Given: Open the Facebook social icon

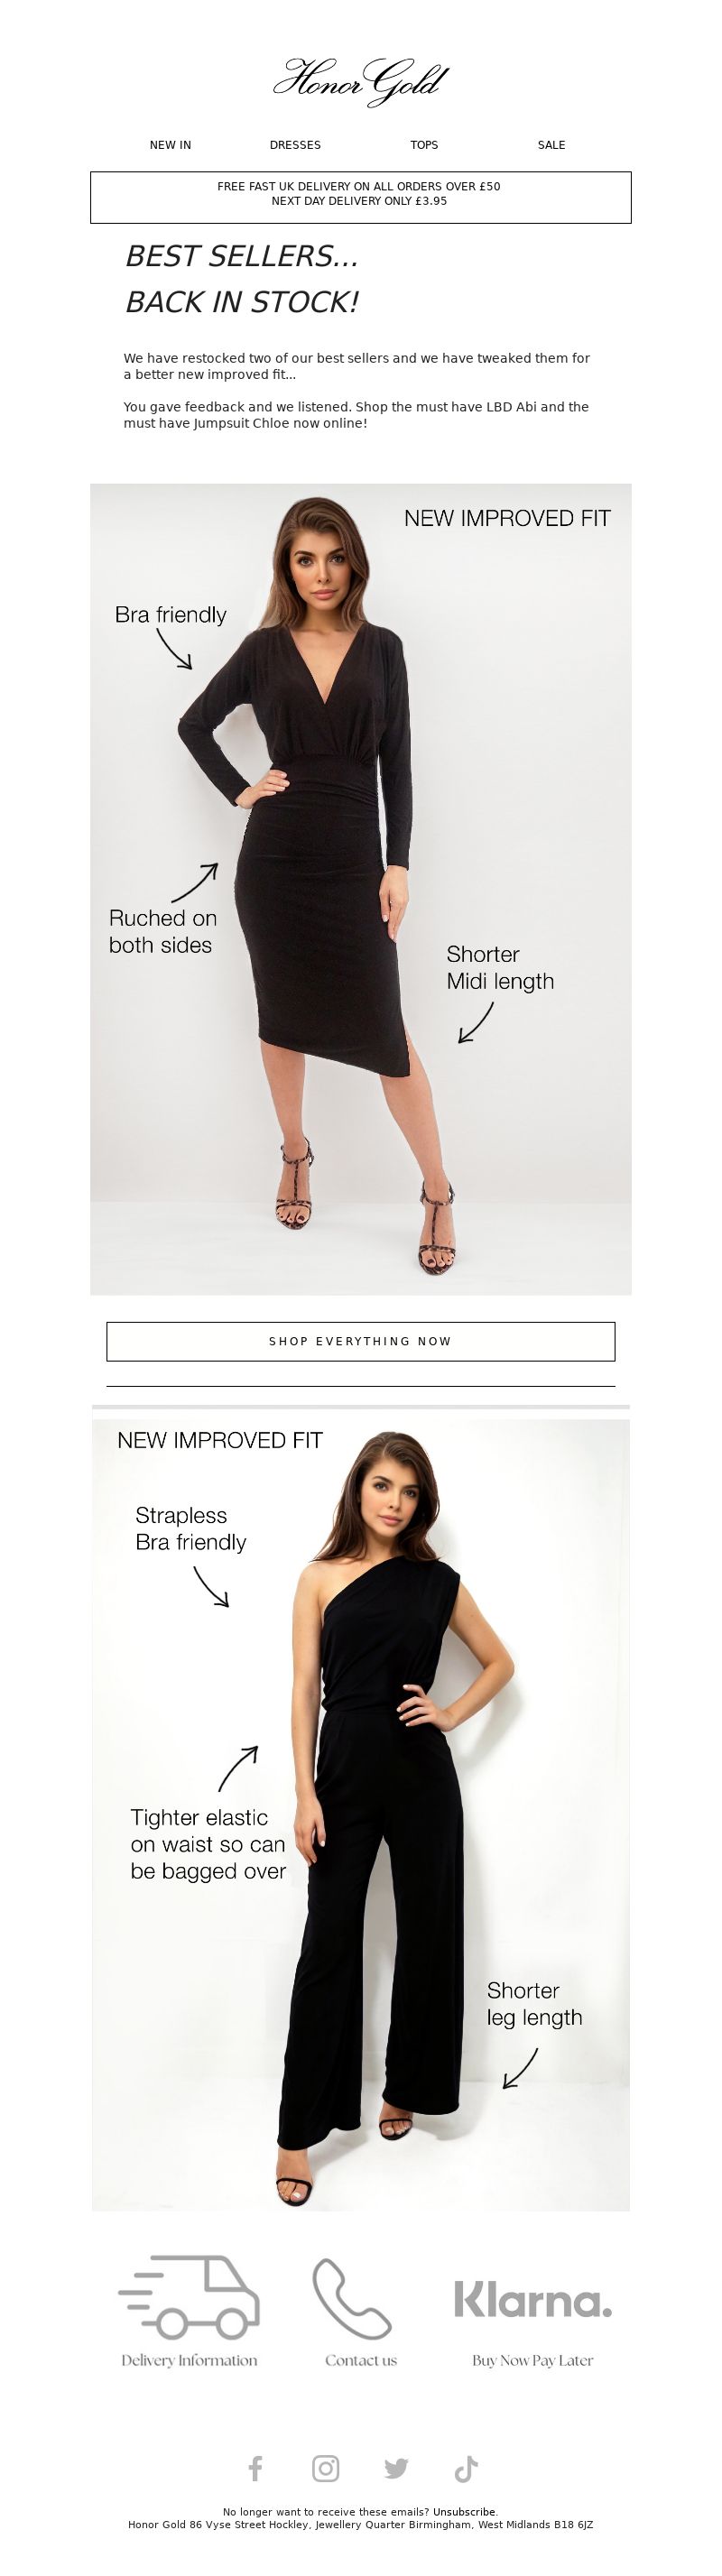Looking at the screenshot, I should coord(256,2468).
